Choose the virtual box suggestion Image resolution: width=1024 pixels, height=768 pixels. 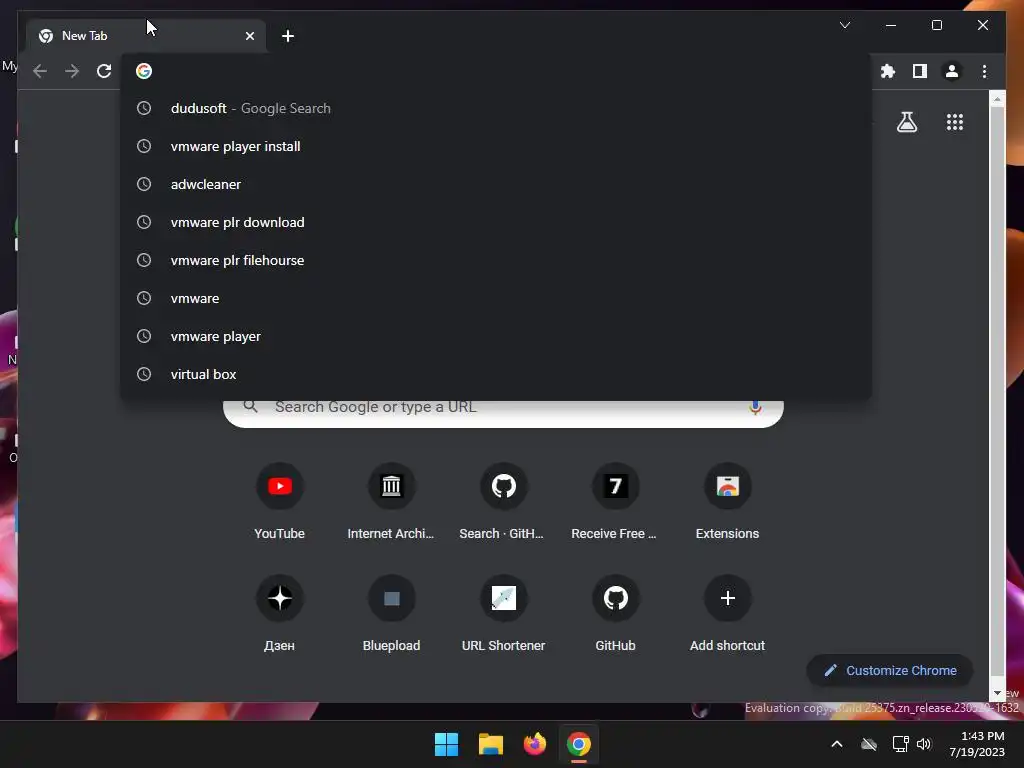(x=496, y=374)
